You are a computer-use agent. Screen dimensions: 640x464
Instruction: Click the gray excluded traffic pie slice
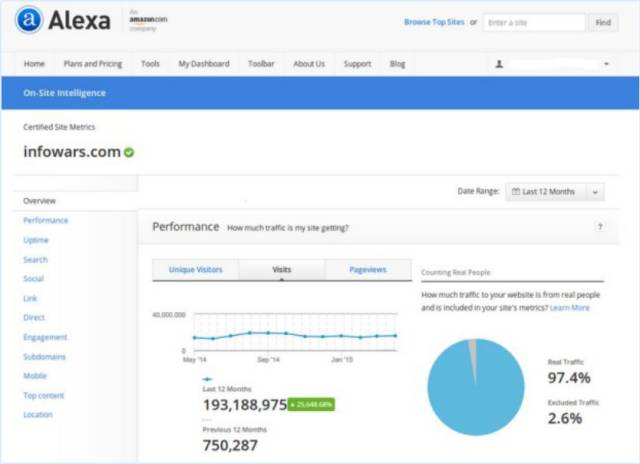click(472, 357)
